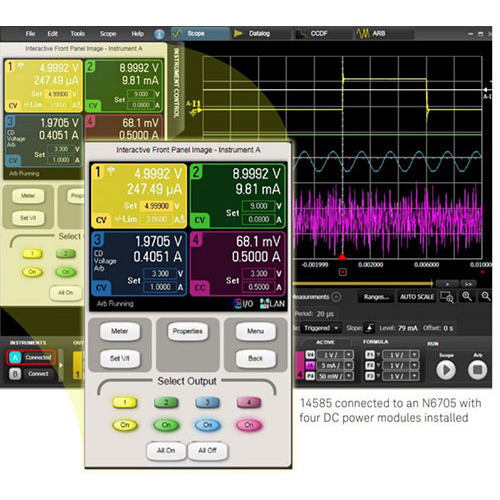
Task: Click the Back button on enlarged panel
Action: (x=256, y=359)
